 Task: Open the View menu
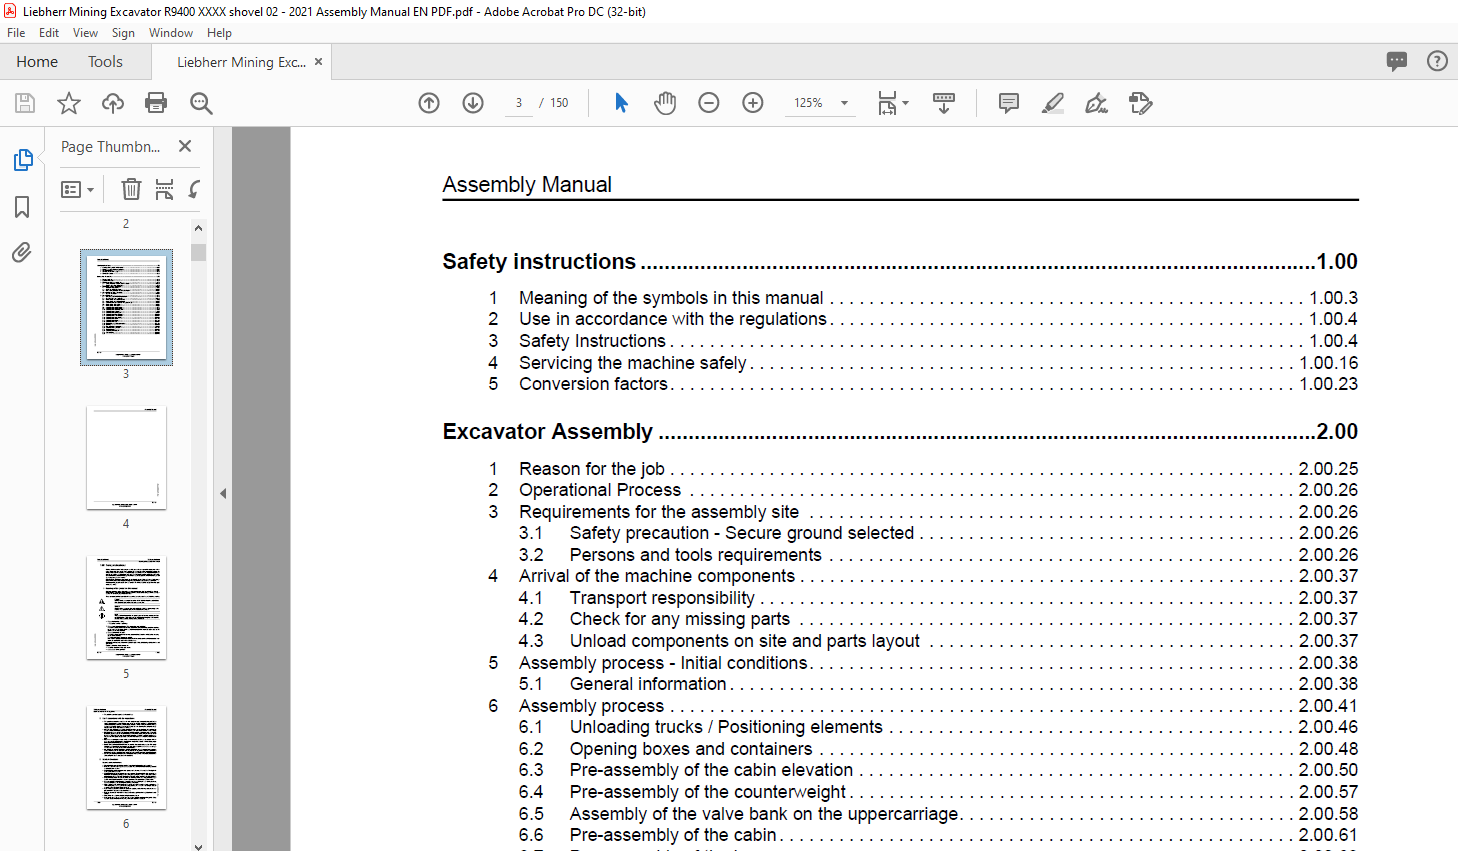[x=85, y=33]
